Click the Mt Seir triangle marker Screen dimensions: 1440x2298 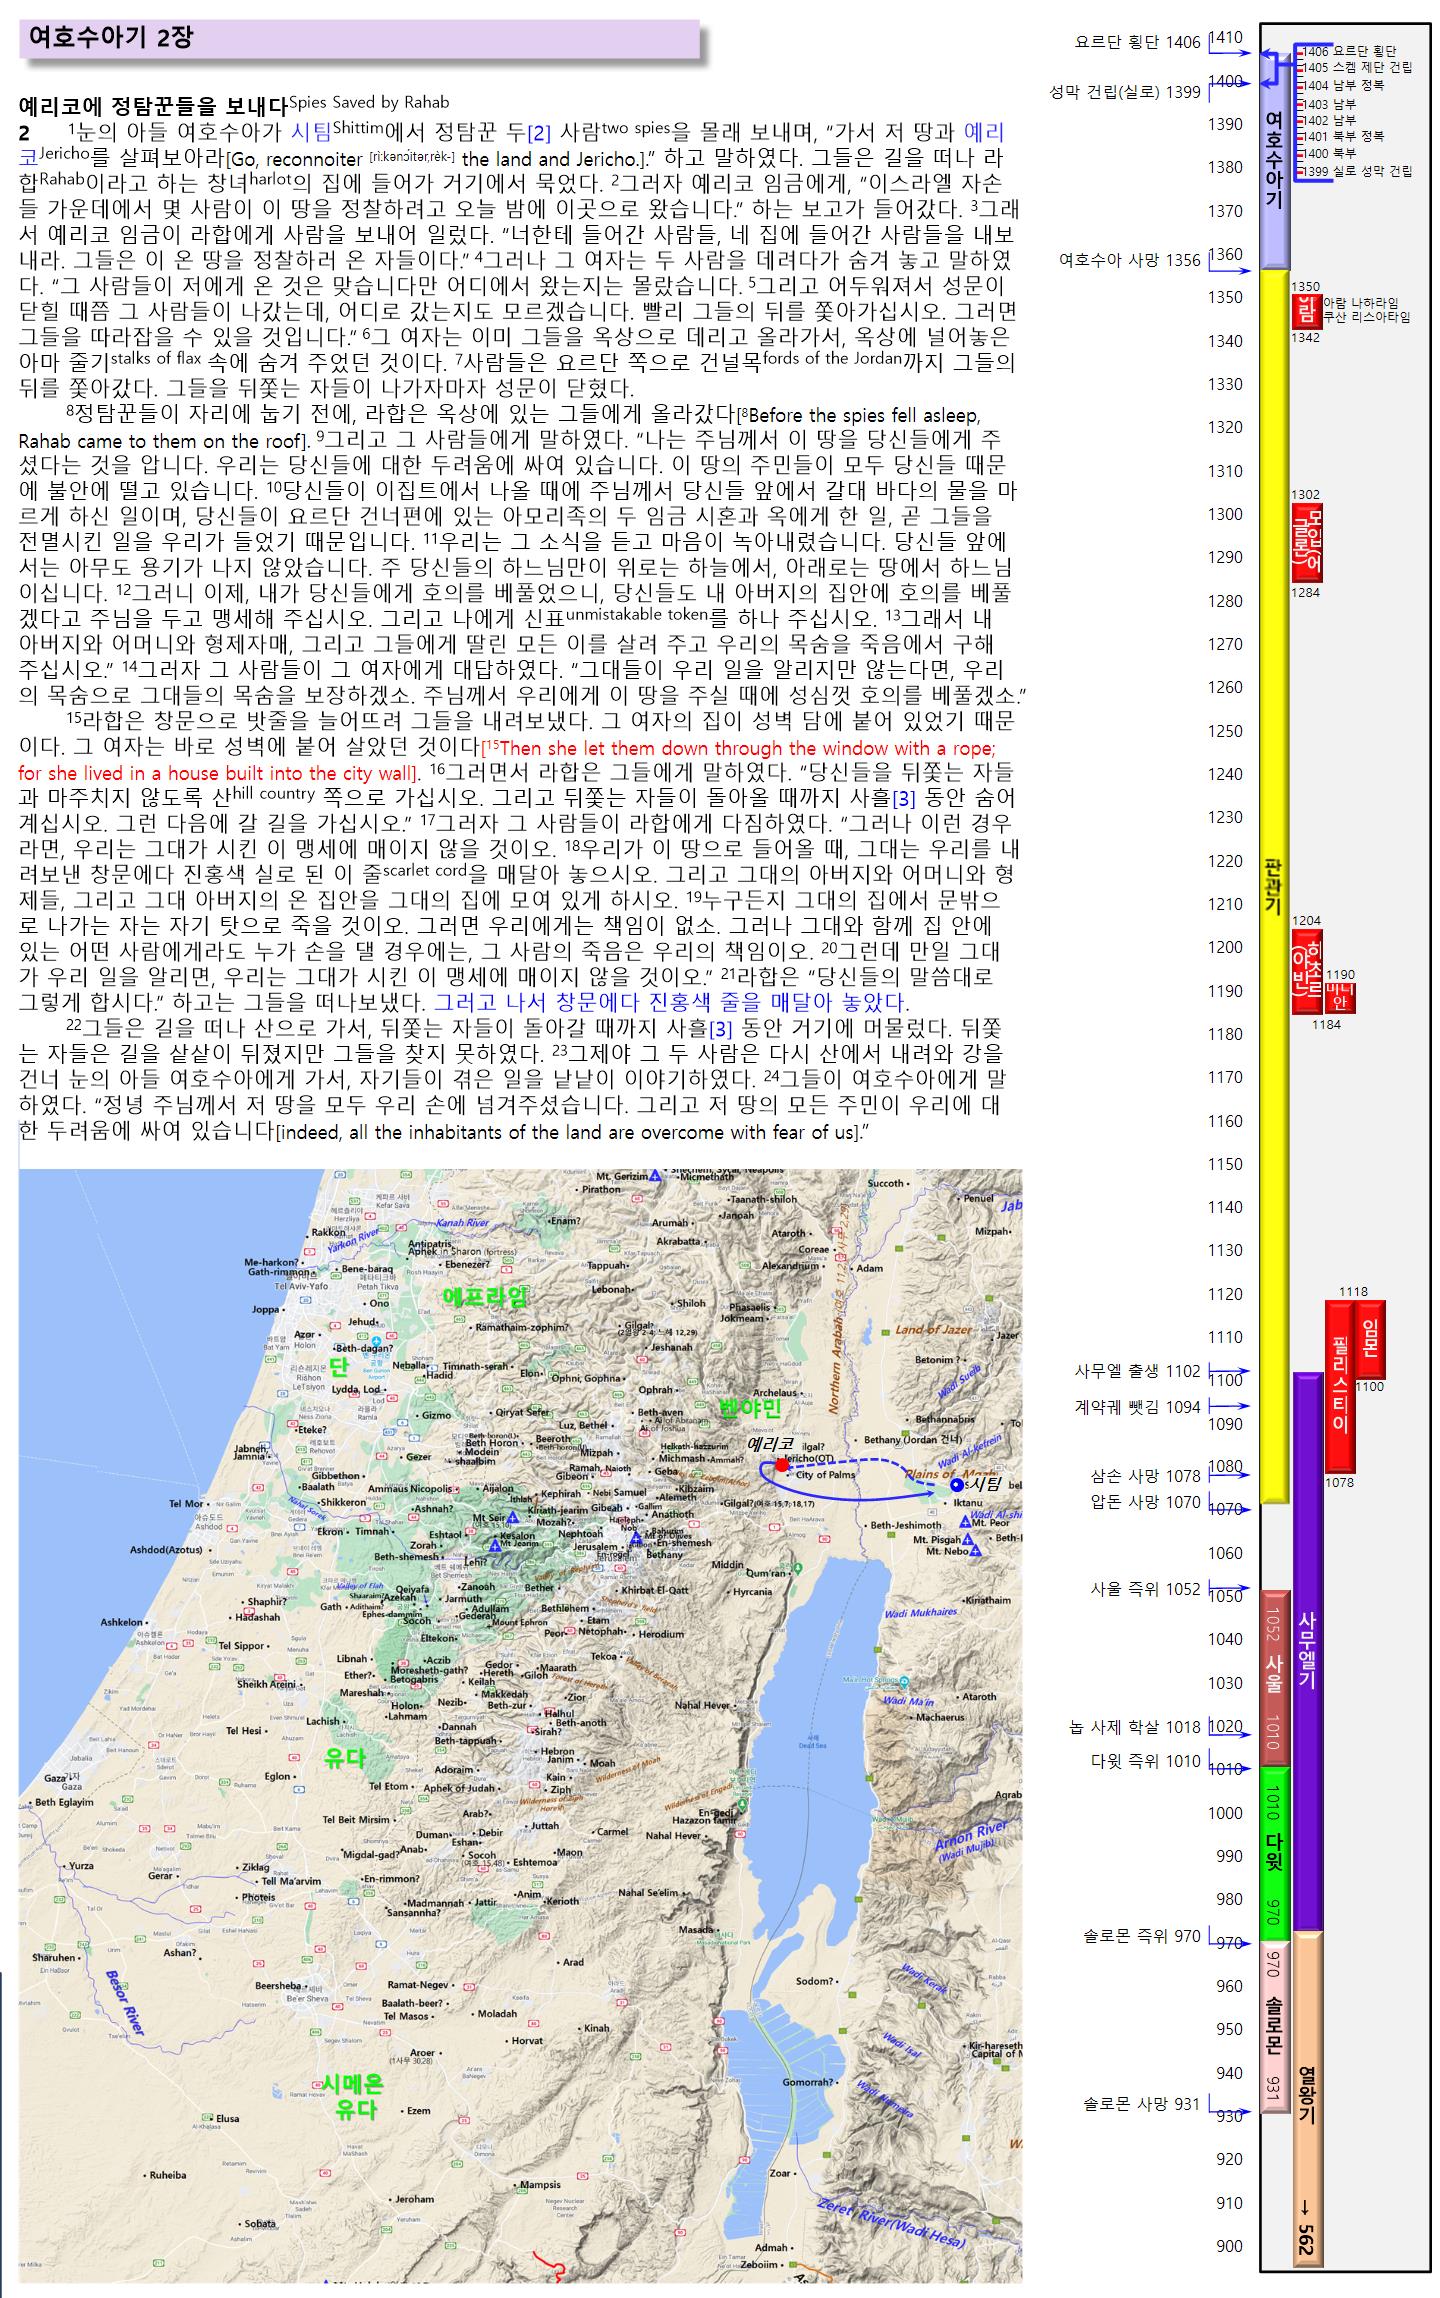(511, 1517)
